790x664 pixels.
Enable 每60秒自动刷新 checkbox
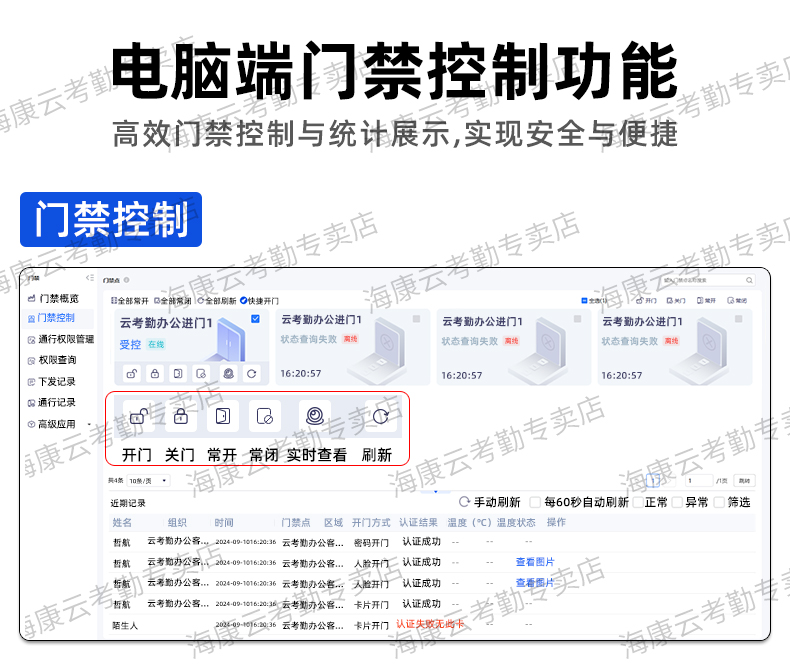tap(535, 502)
